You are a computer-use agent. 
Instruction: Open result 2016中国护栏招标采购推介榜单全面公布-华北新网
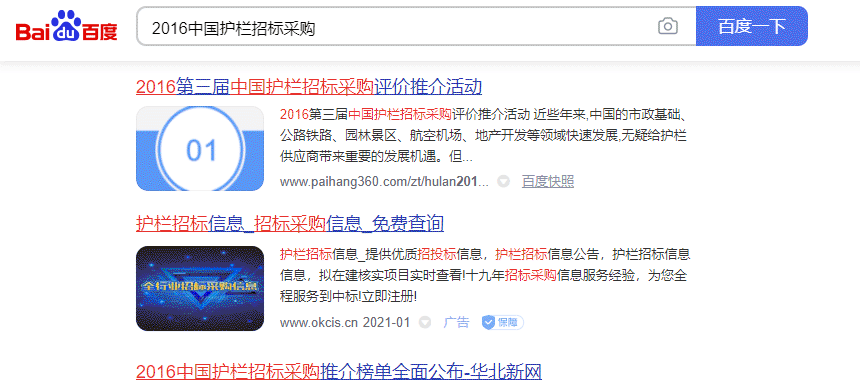point(338,371)
